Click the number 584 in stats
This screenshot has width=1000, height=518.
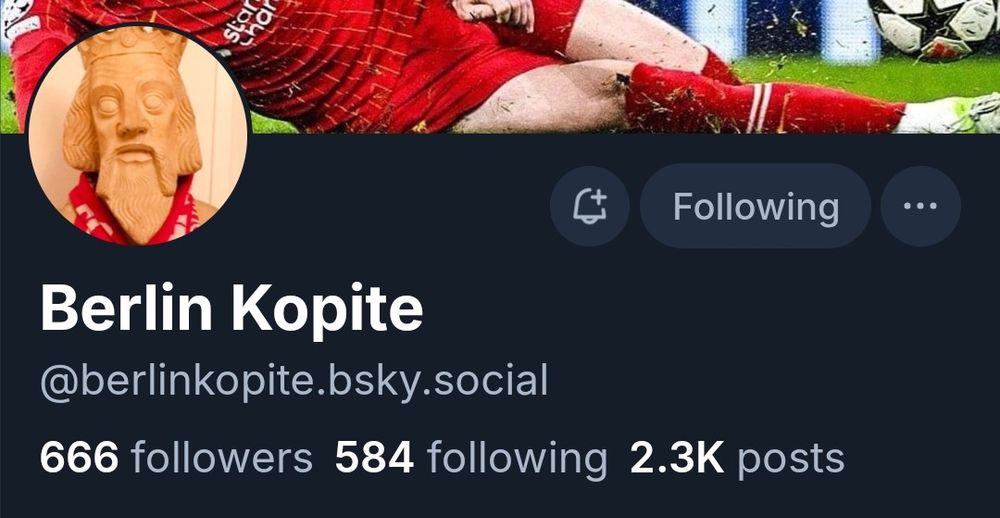(x=374, y=459)
